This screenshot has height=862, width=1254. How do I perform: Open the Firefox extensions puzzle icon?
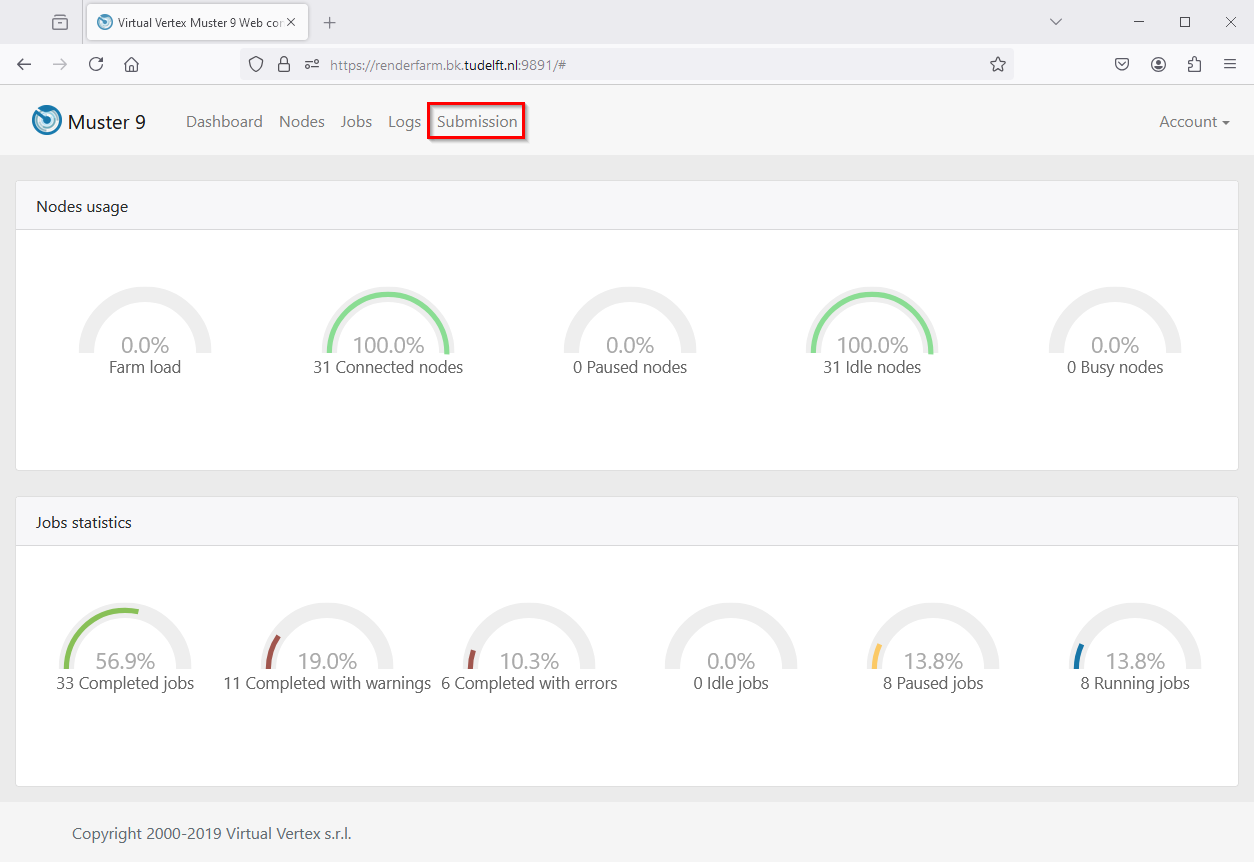pos(1194,64)
